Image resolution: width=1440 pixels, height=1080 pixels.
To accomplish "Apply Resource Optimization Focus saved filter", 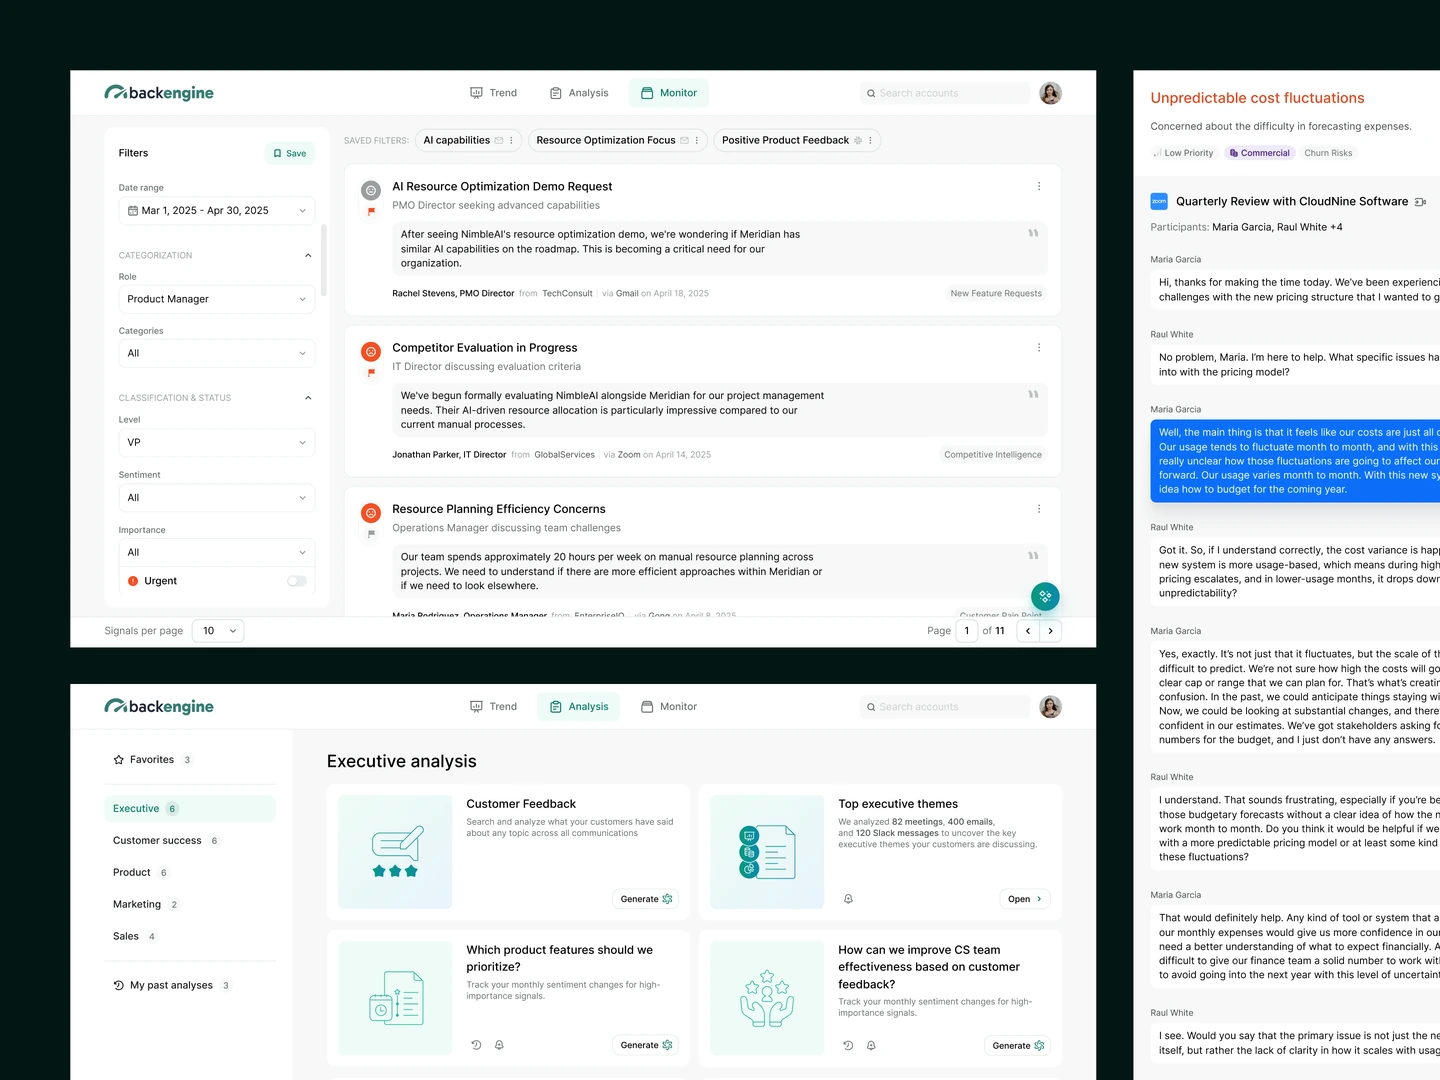I will [x=605, y=141].
